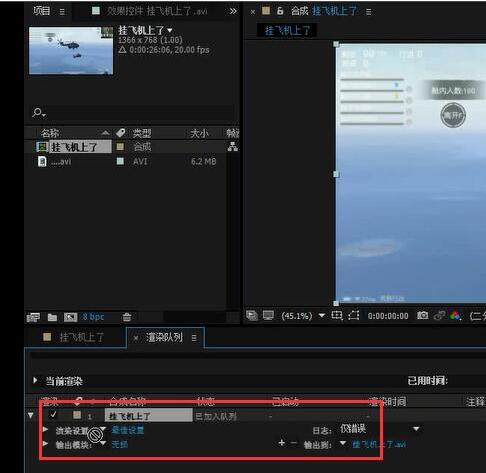This screenshot has height=473, width=486.
Task: Open the 无损 output module link
Action: [120, 444]
